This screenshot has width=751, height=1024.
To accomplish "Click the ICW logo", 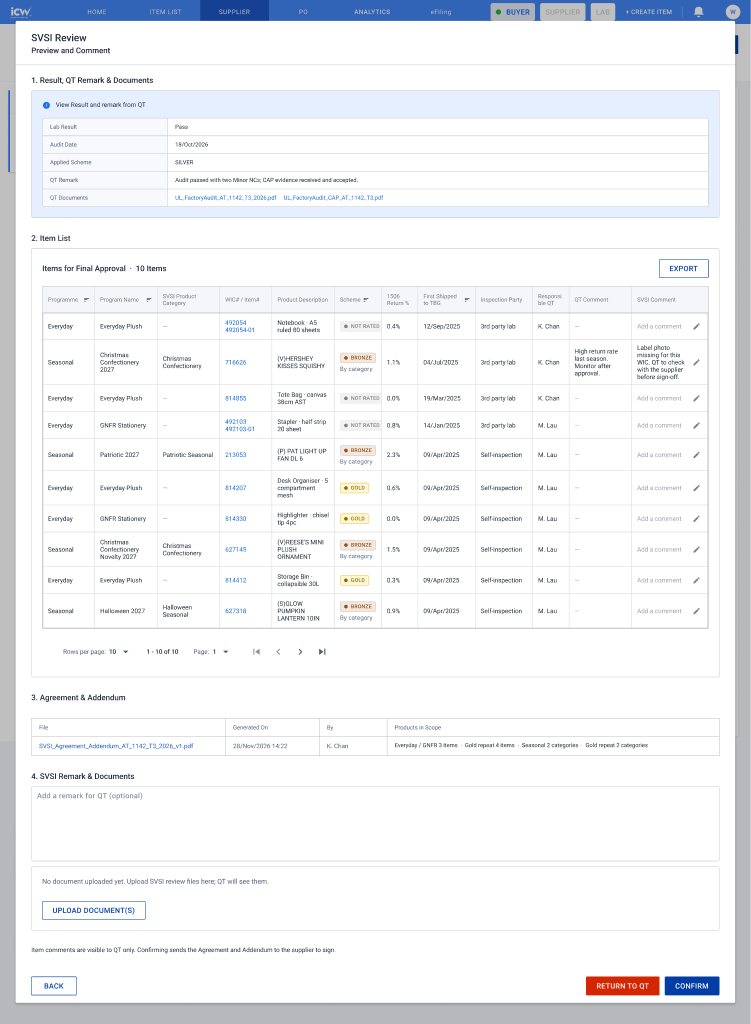I will click(21, 12).
